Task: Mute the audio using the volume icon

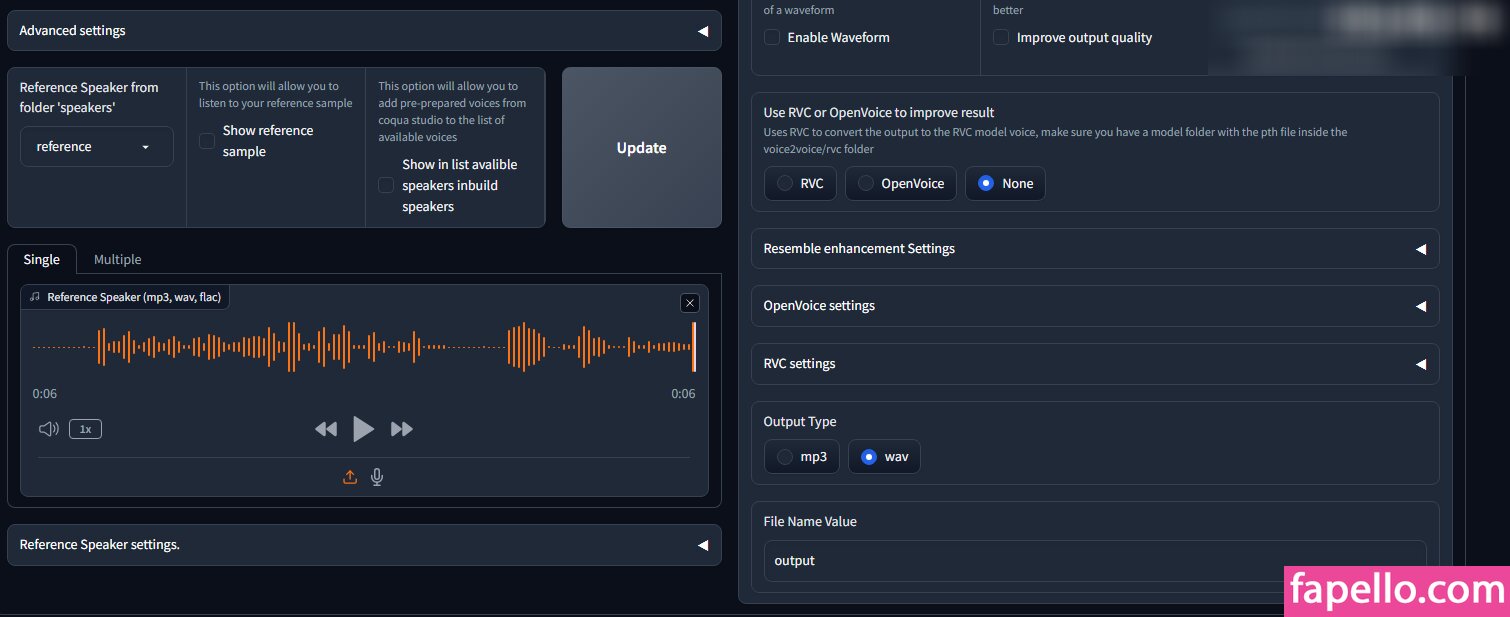Action: (x=48, y=429)
